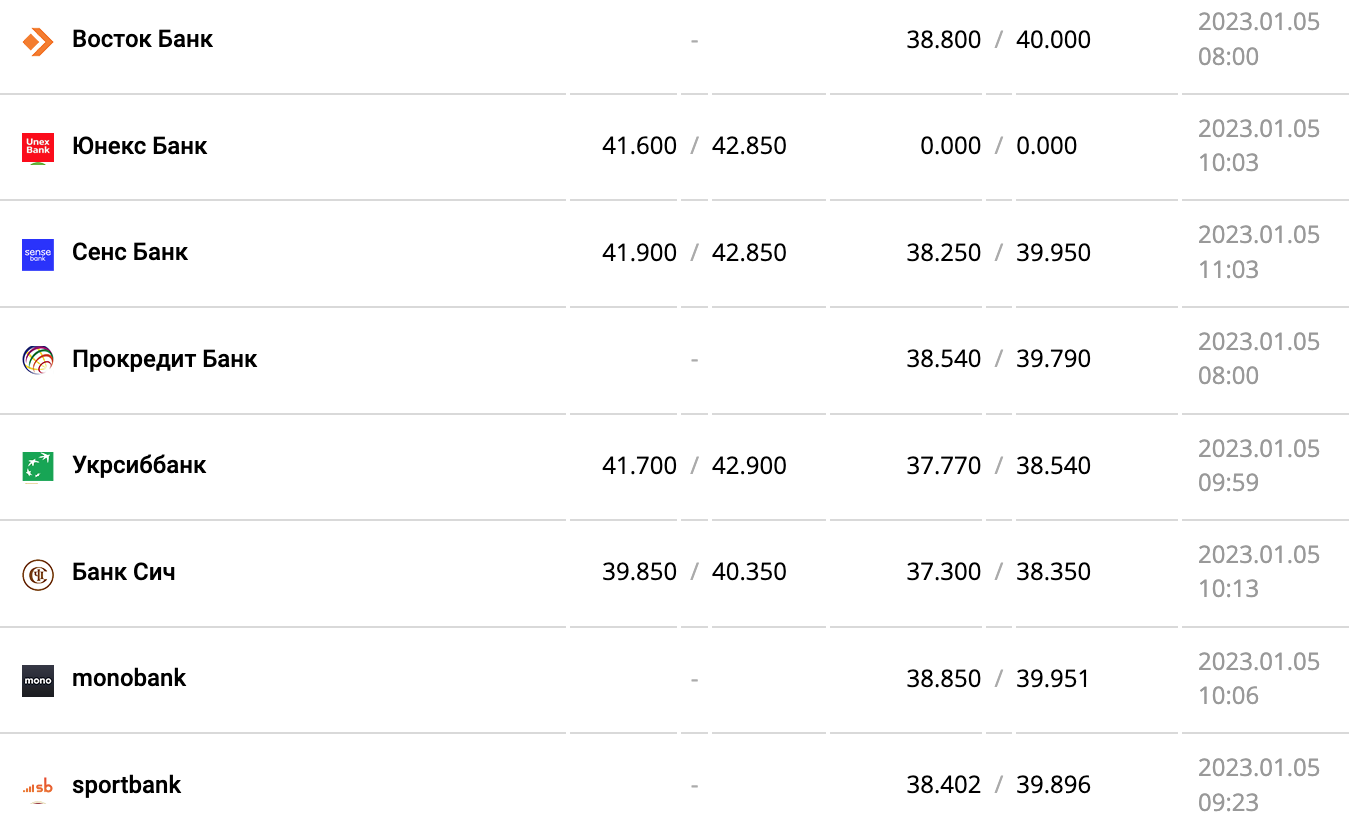Open the Восток Банк bank link
This screenshot has width=1349, height=830.
point(142,40)
